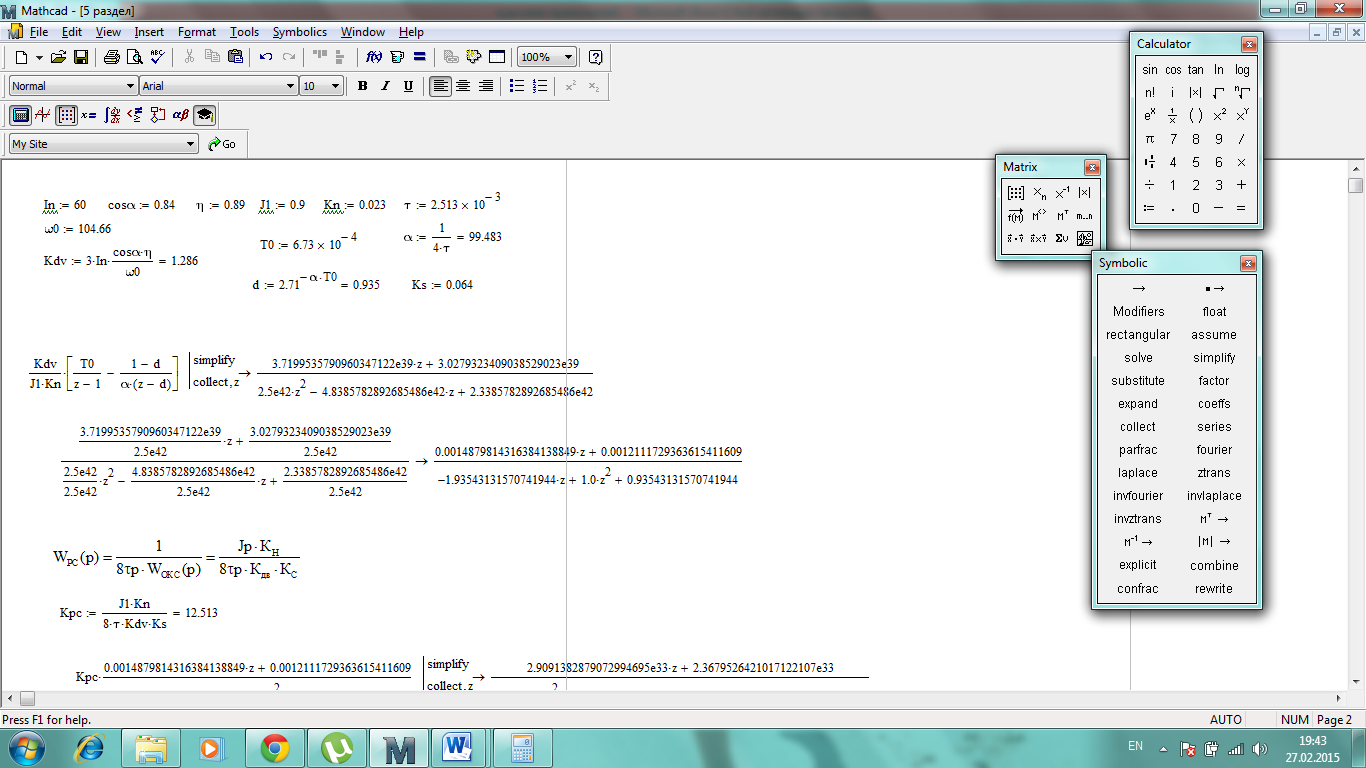Insert matrix transpose from Matrix palette
This screenshot has width=1366, height=768.
pos(1063,216)
